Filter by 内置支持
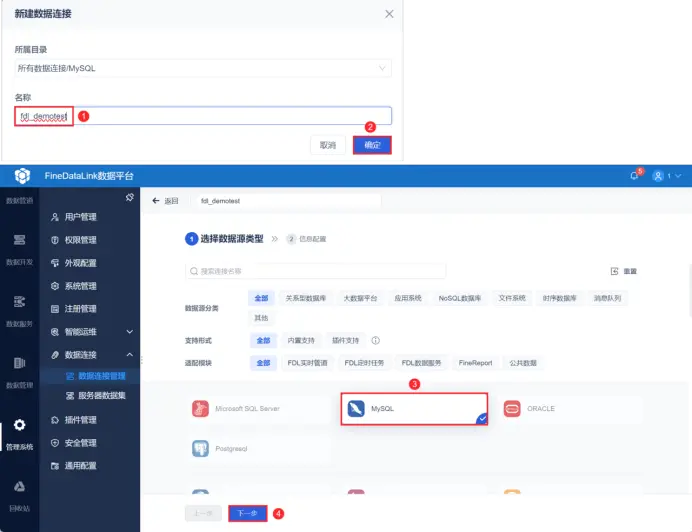This screenshot has width=692, height=532. tap(301, 340)
